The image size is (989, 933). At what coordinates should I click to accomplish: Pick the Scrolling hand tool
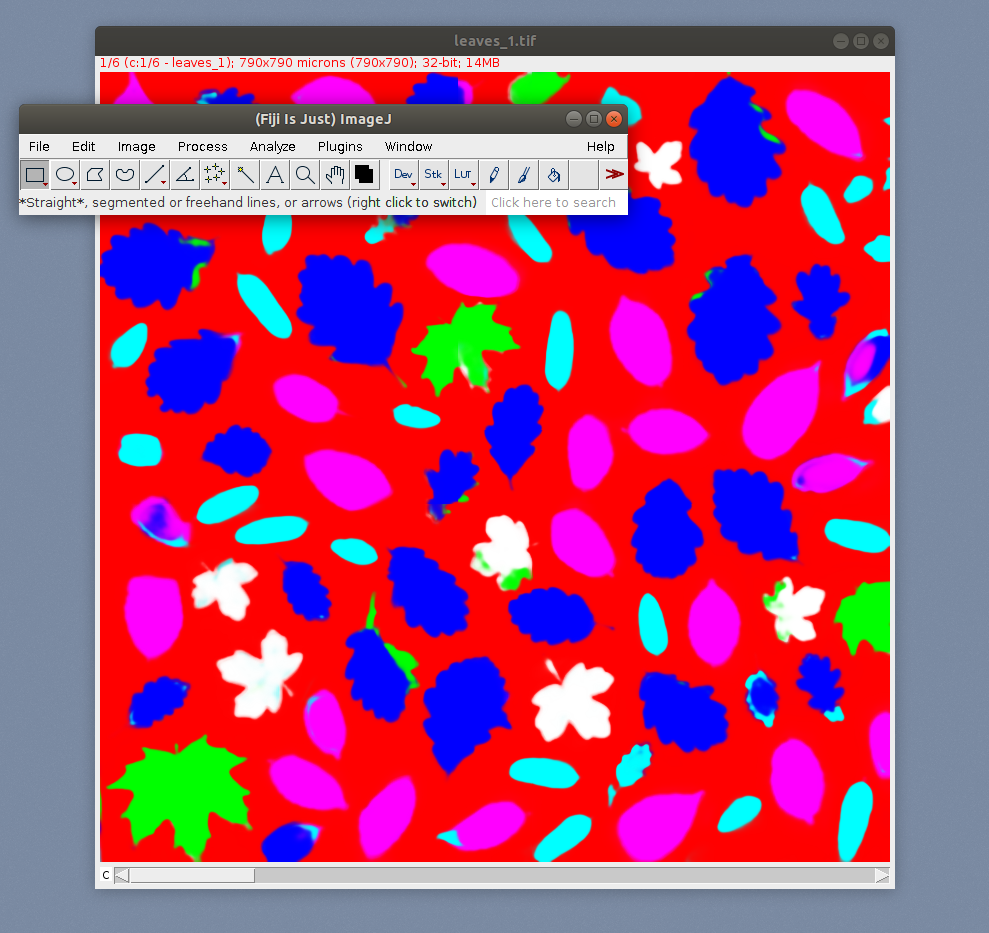click(x=334, y=174)
